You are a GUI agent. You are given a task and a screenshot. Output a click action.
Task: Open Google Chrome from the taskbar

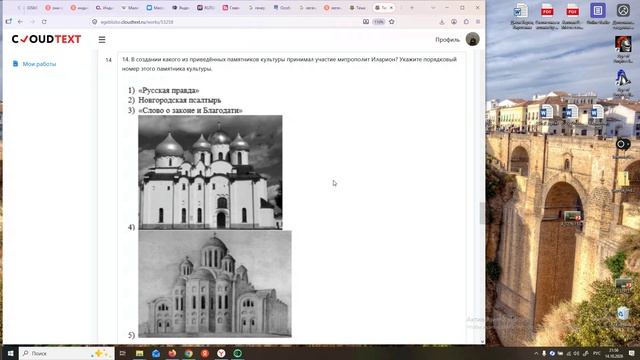(x=189, y=353)
